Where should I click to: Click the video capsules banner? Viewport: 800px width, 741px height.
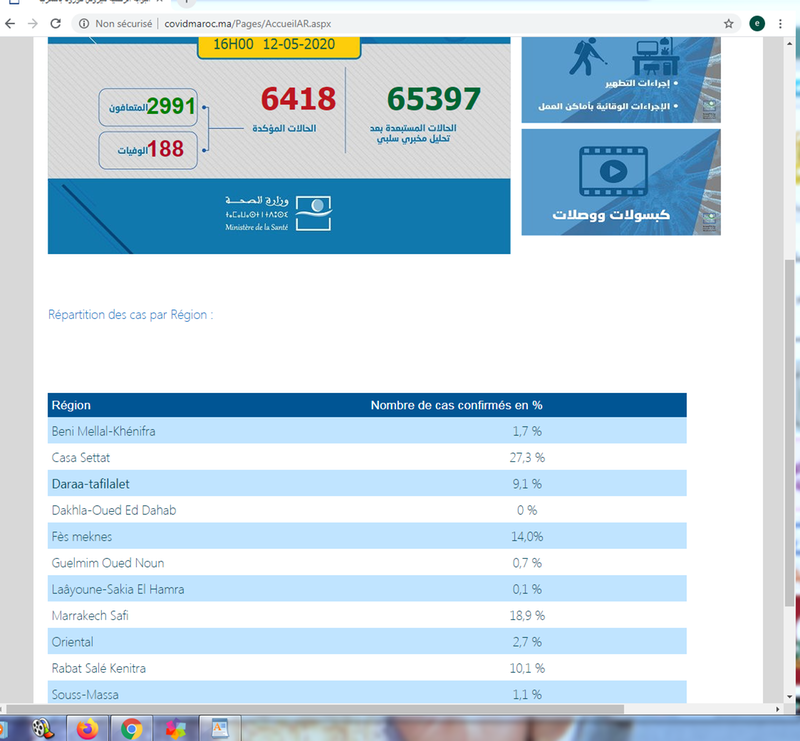620,182
